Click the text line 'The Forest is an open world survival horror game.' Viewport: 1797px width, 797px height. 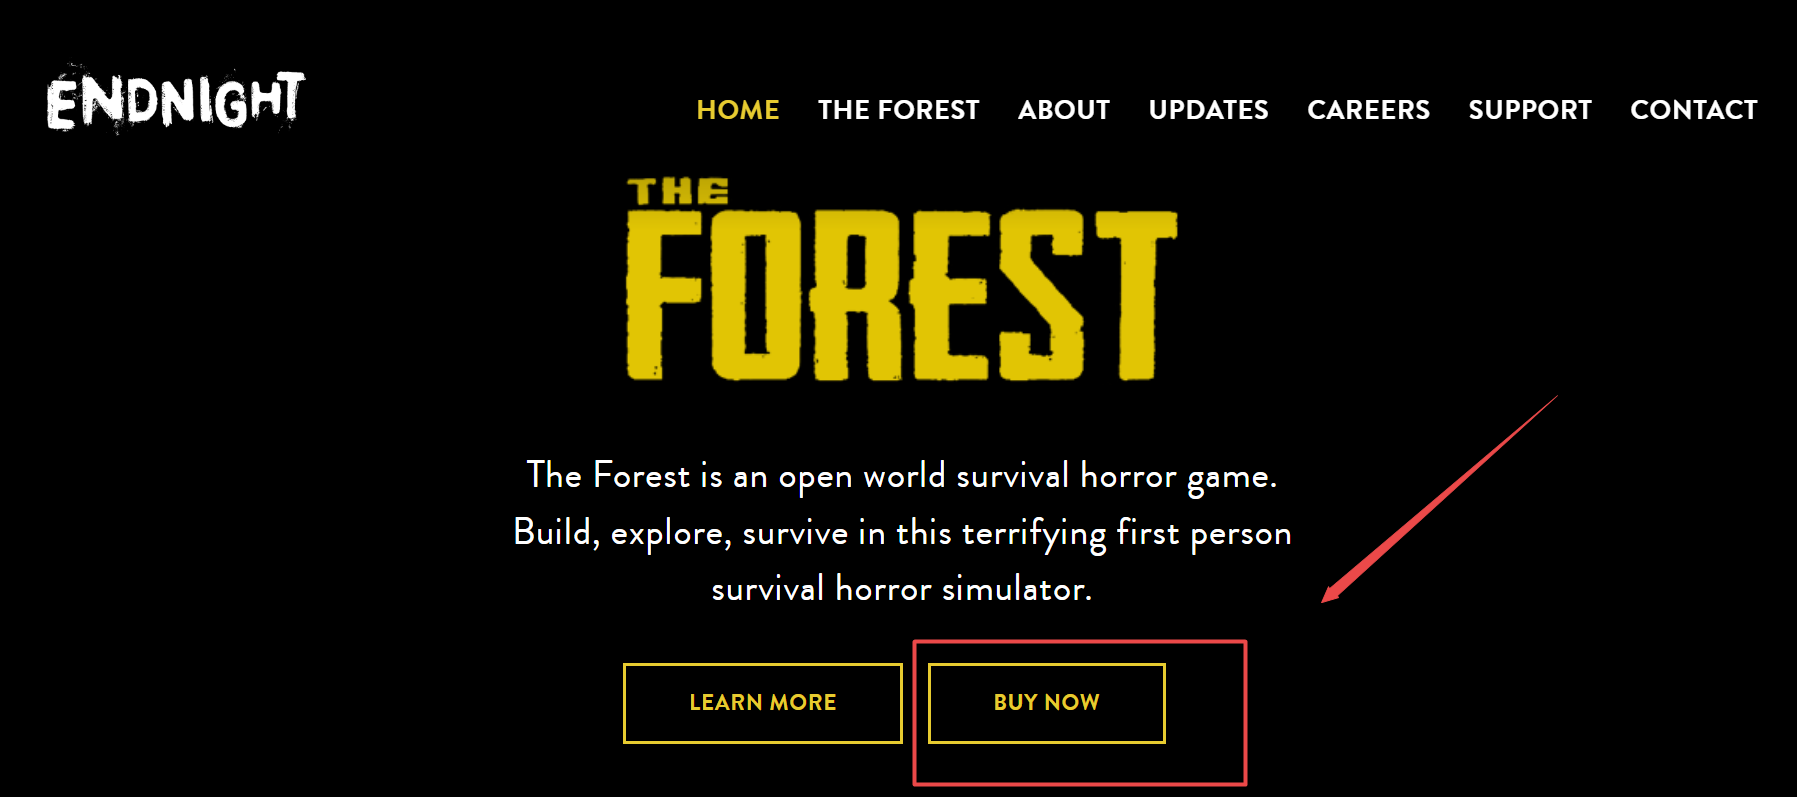tap(902, 477)
